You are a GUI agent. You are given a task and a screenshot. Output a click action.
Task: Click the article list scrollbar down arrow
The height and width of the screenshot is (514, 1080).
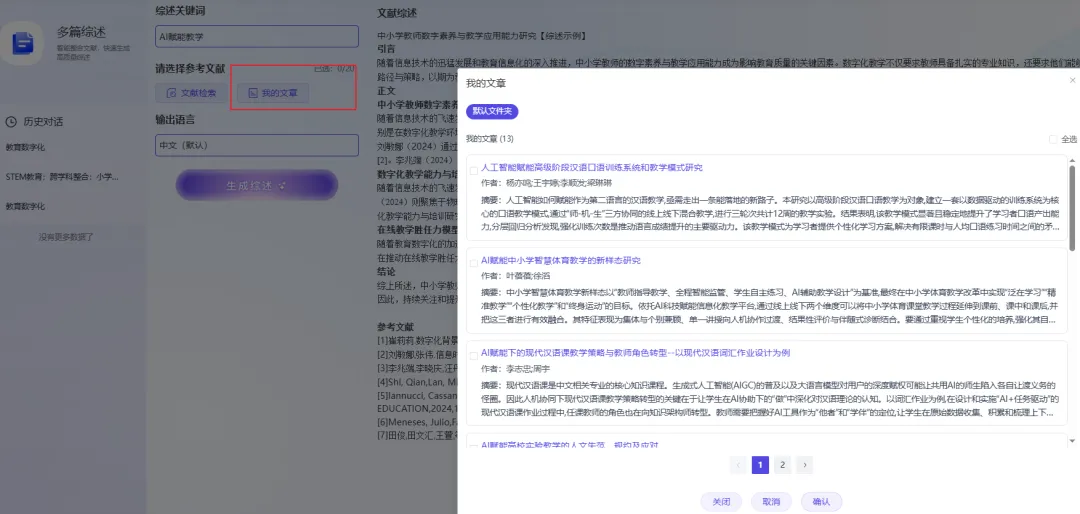pos(1072,440)
